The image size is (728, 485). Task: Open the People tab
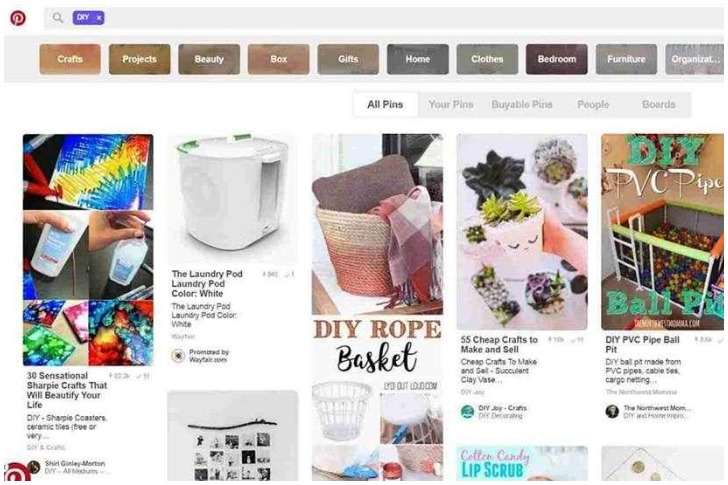click(593, 104)
